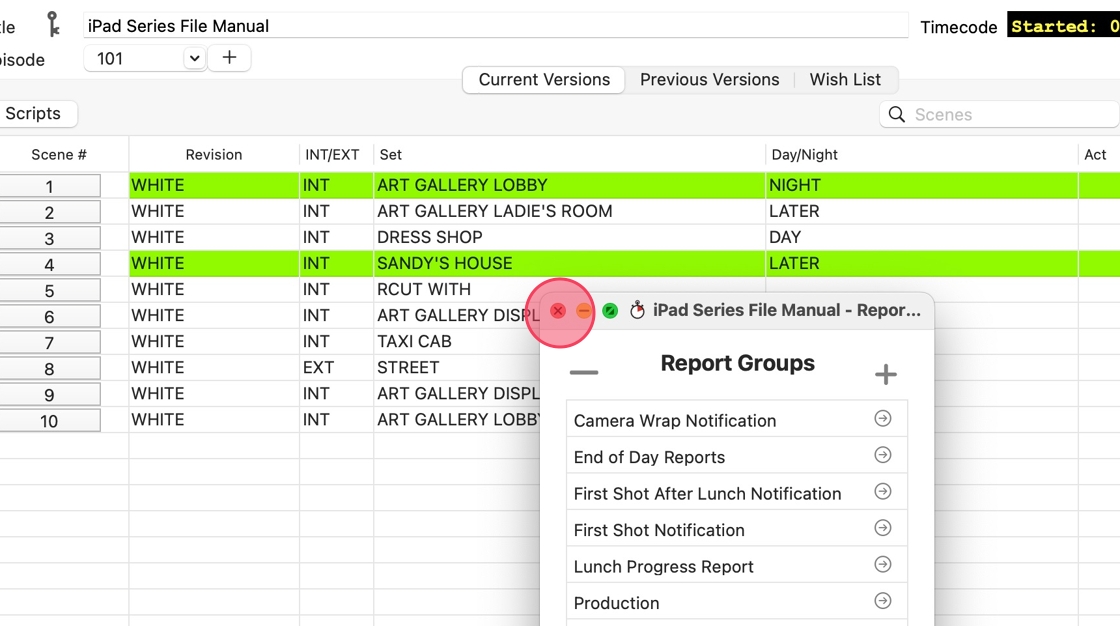Viewport: 1120px width, 626px height.
Task: Select First Shot Notification report group
Action: point(736,529)
